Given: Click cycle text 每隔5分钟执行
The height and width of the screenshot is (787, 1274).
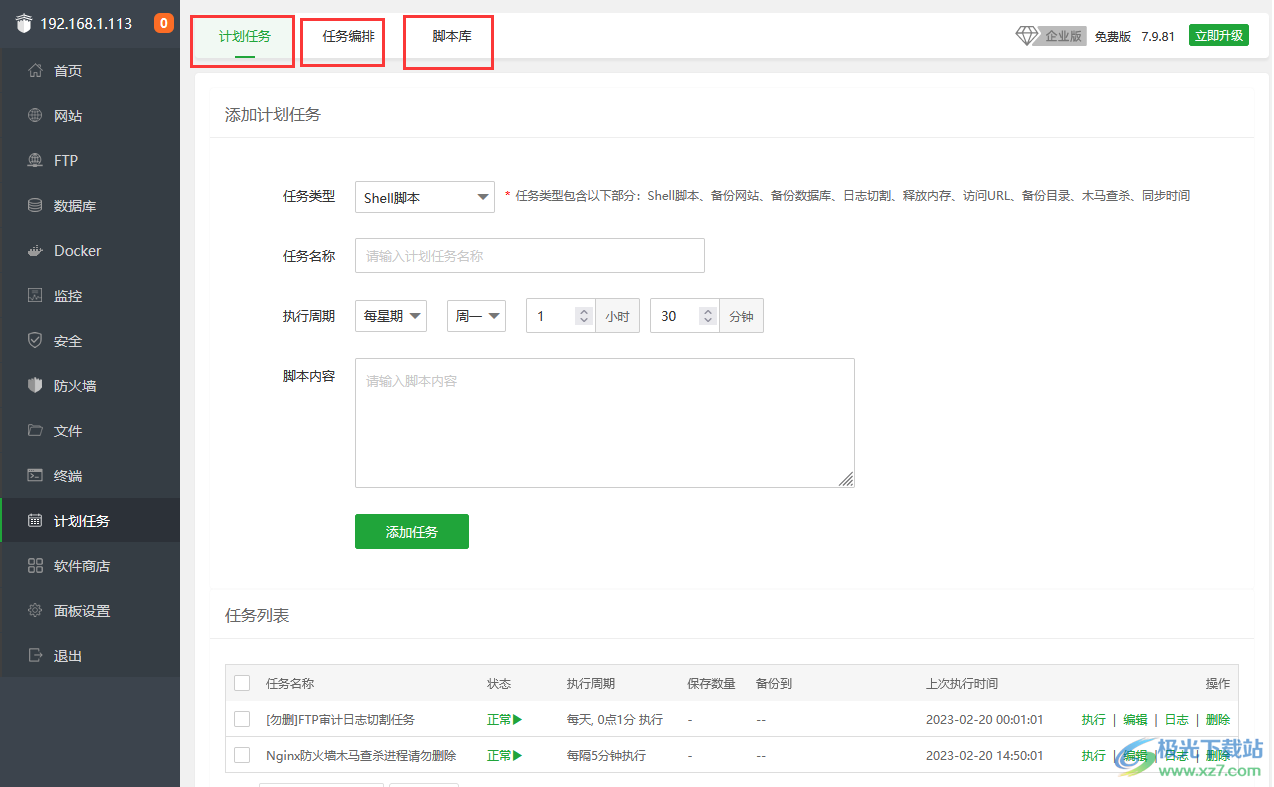Looking at the screenshot, I should click(606, 756).
